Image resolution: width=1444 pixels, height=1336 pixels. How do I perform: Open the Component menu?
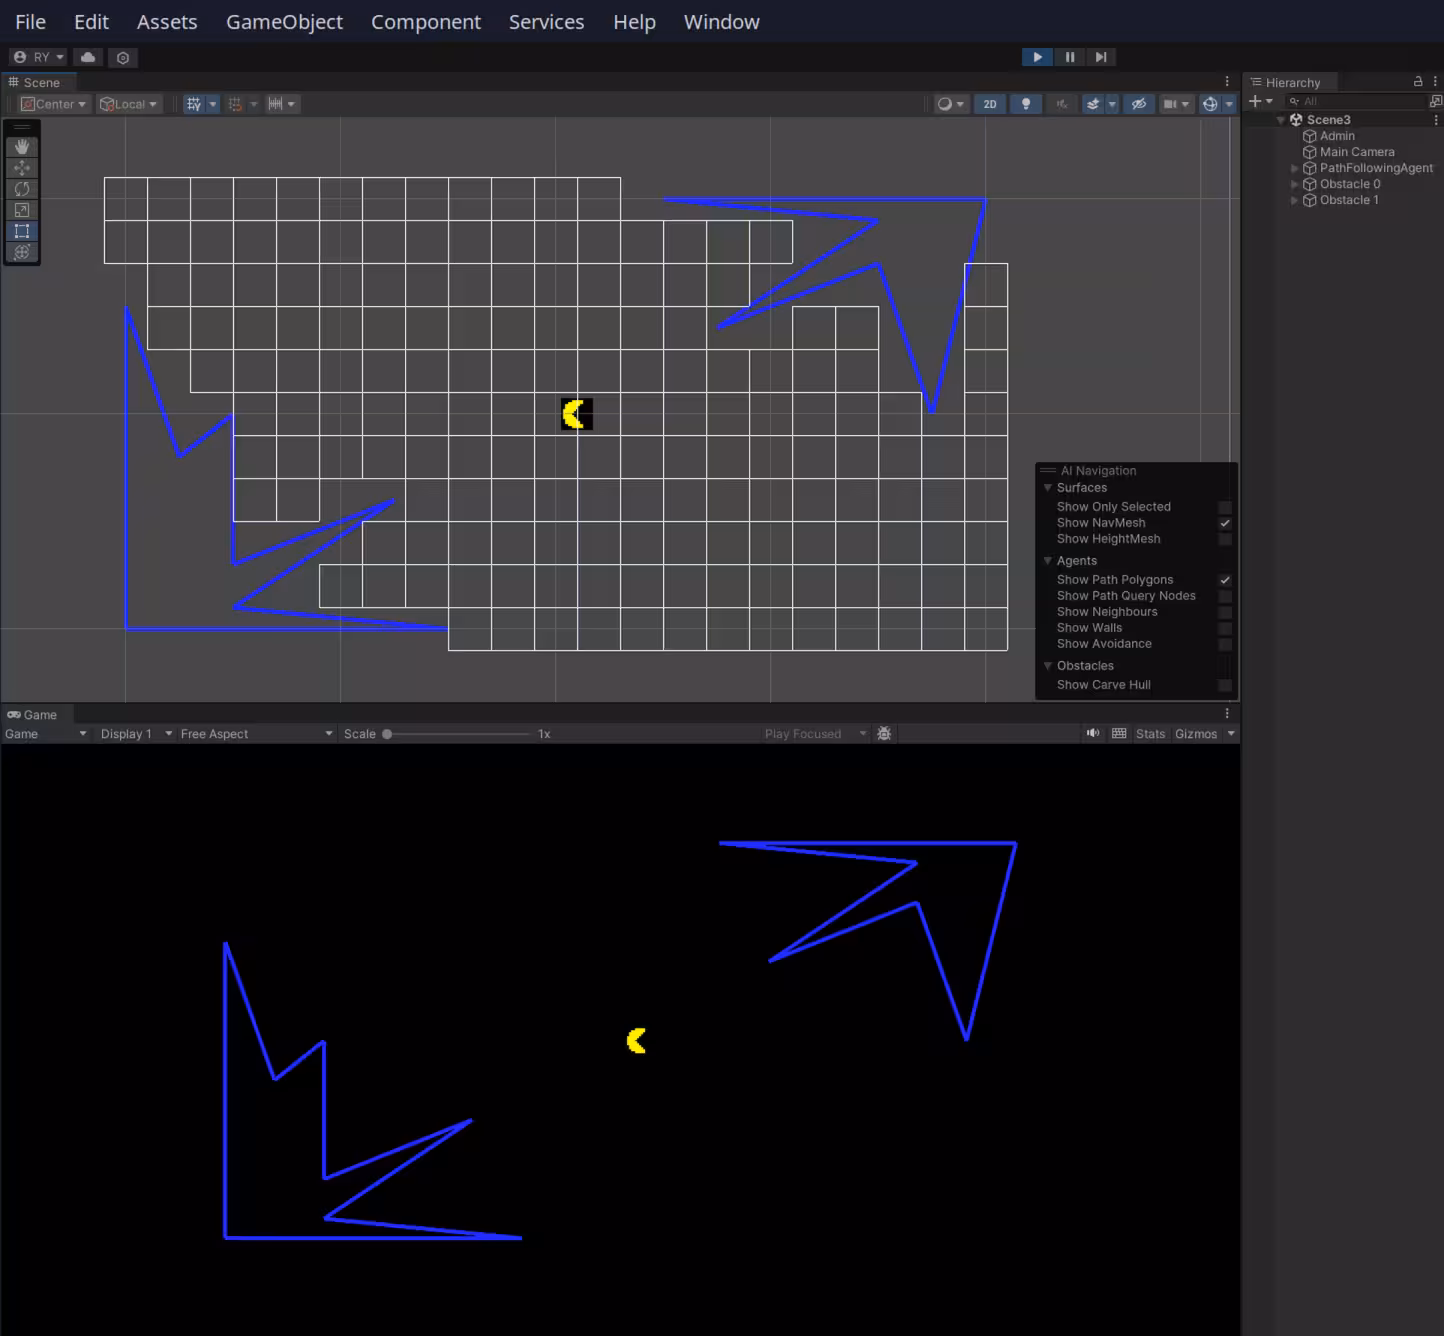click(x=426, y=22)
